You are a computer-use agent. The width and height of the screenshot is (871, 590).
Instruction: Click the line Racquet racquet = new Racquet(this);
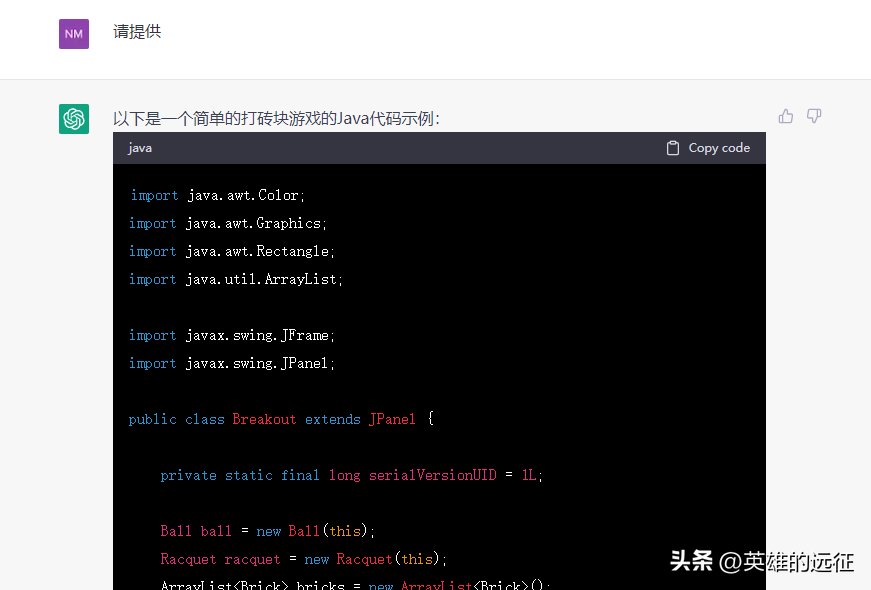(304, 559)
